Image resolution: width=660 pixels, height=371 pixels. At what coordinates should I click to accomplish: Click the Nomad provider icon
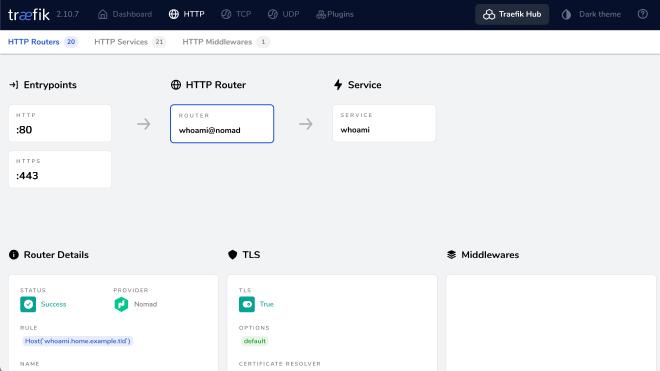[x=121, y=304]
